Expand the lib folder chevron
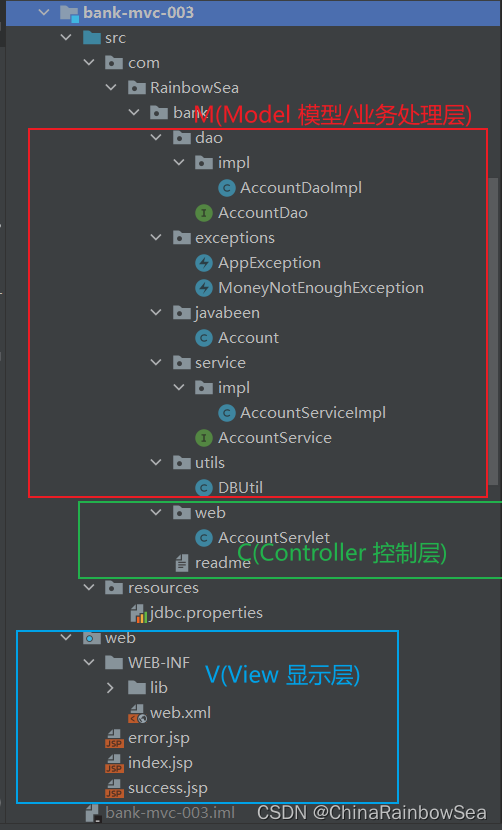 tap(110, 688)
